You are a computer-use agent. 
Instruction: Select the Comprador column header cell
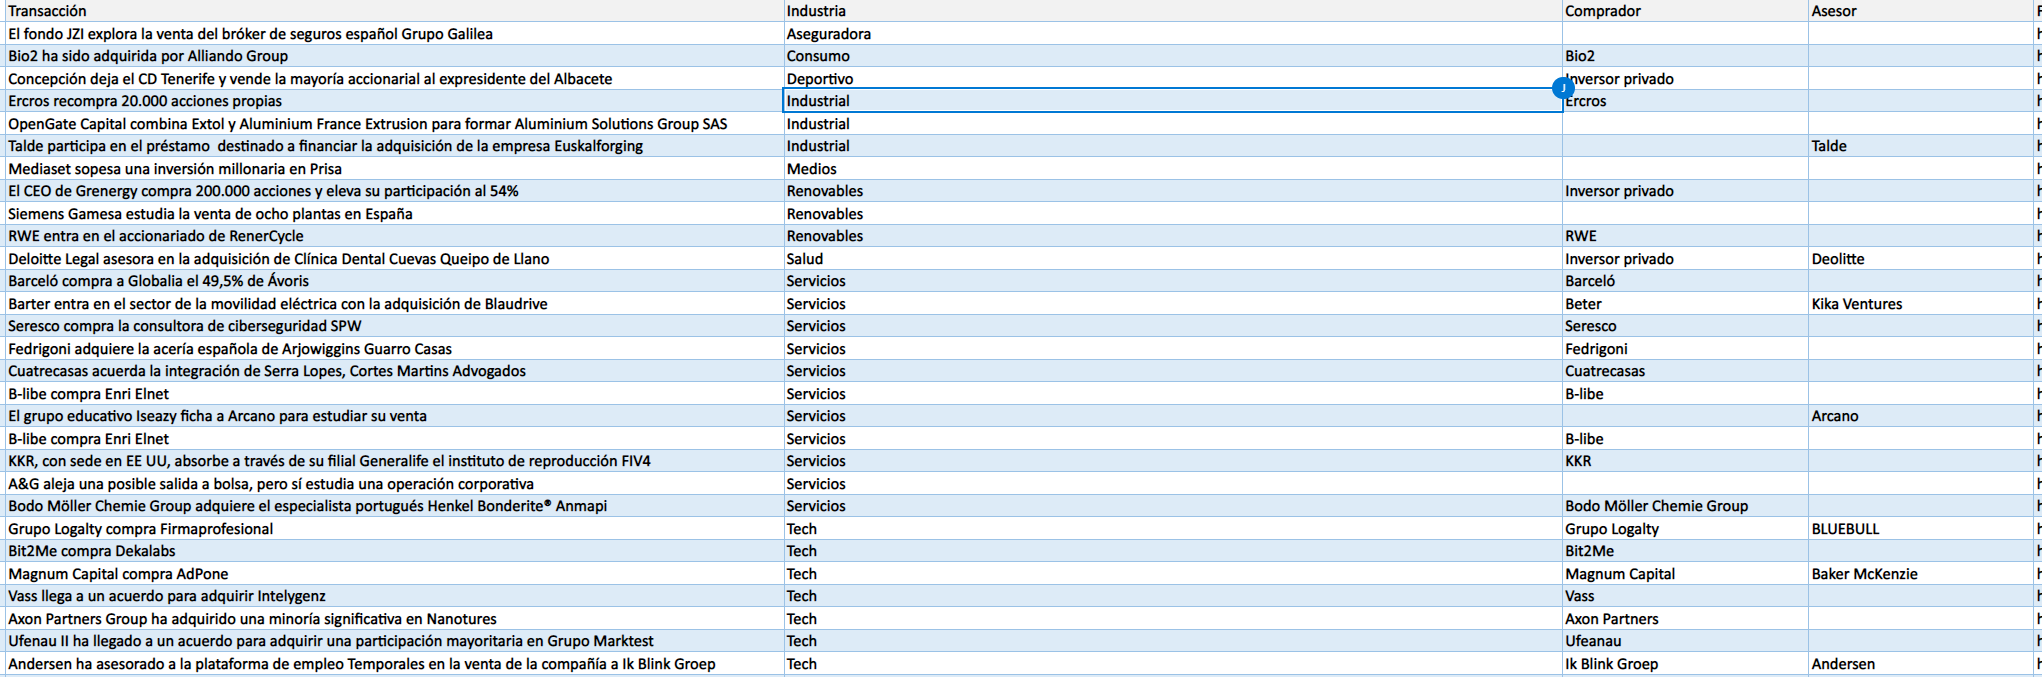(x=1685, y=11)
